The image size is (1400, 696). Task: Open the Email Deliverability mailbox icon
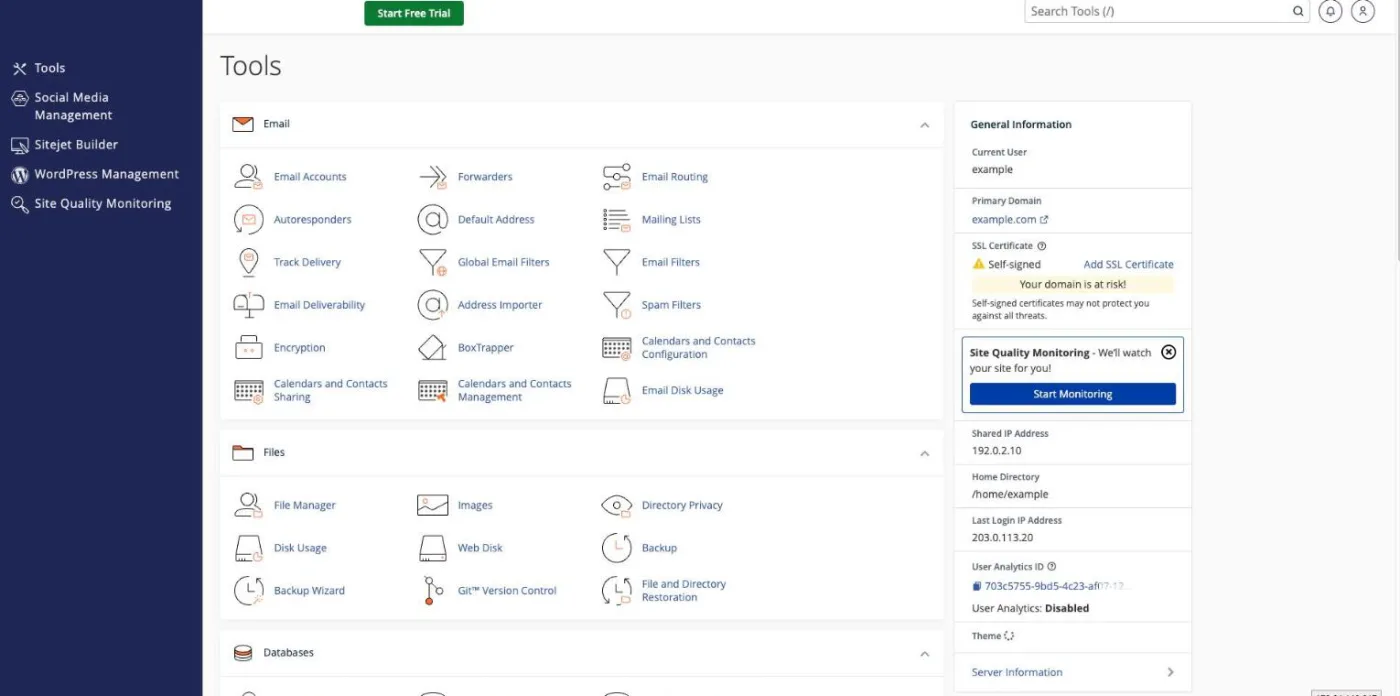[x=248, y=305]
